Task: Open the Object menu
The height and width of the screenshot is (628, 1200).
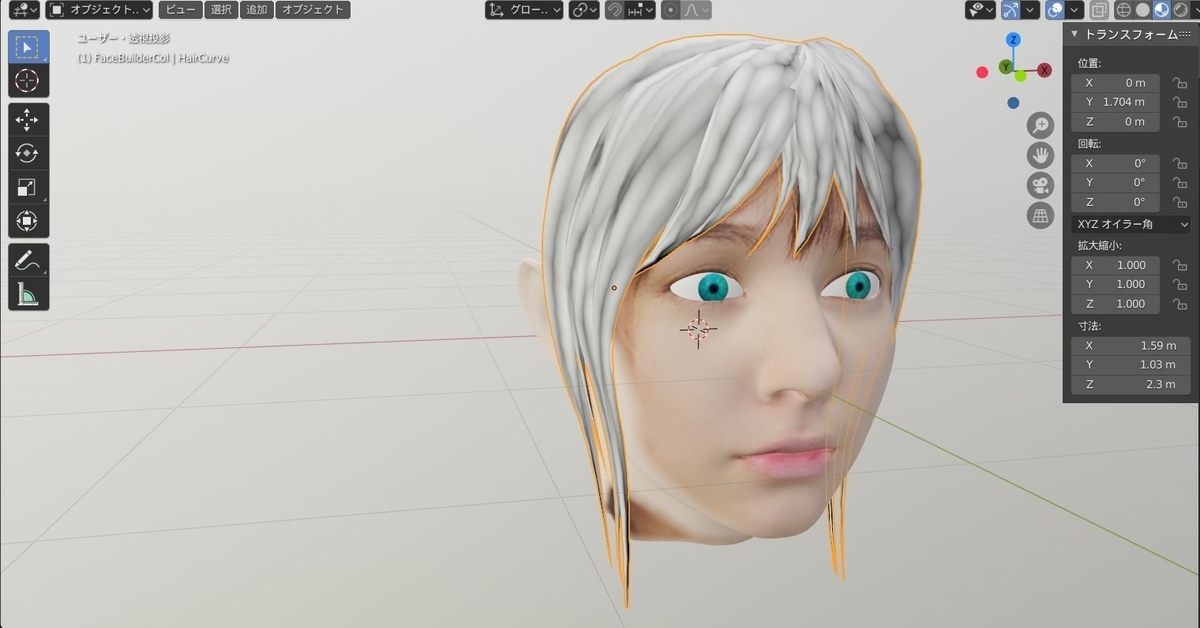Action: (313, 10)
